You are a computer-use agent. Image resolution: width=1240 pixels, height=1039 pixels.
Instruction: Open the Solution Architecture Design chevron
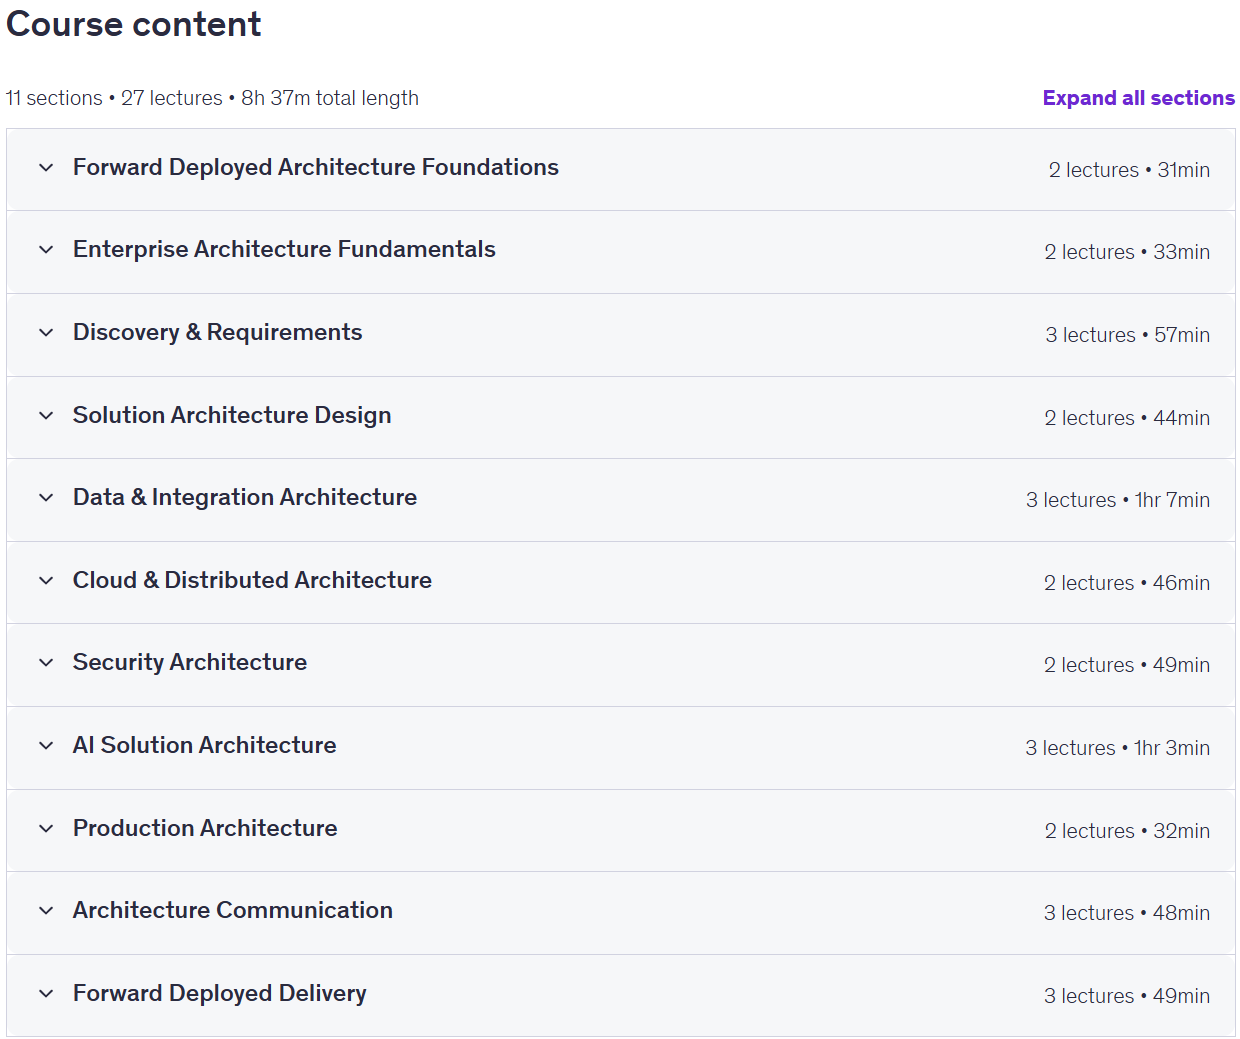tap(46, 416)
